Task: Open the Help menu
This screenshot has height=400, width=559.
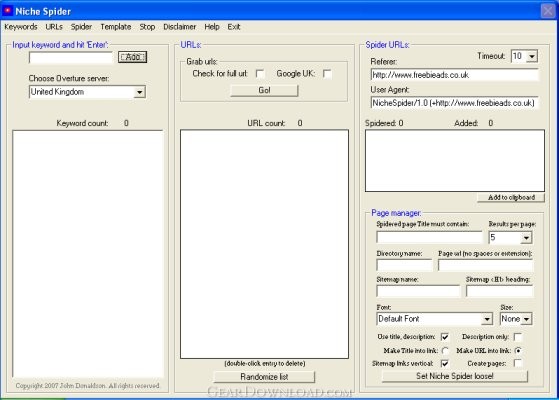Action: (x=212, y=27)
